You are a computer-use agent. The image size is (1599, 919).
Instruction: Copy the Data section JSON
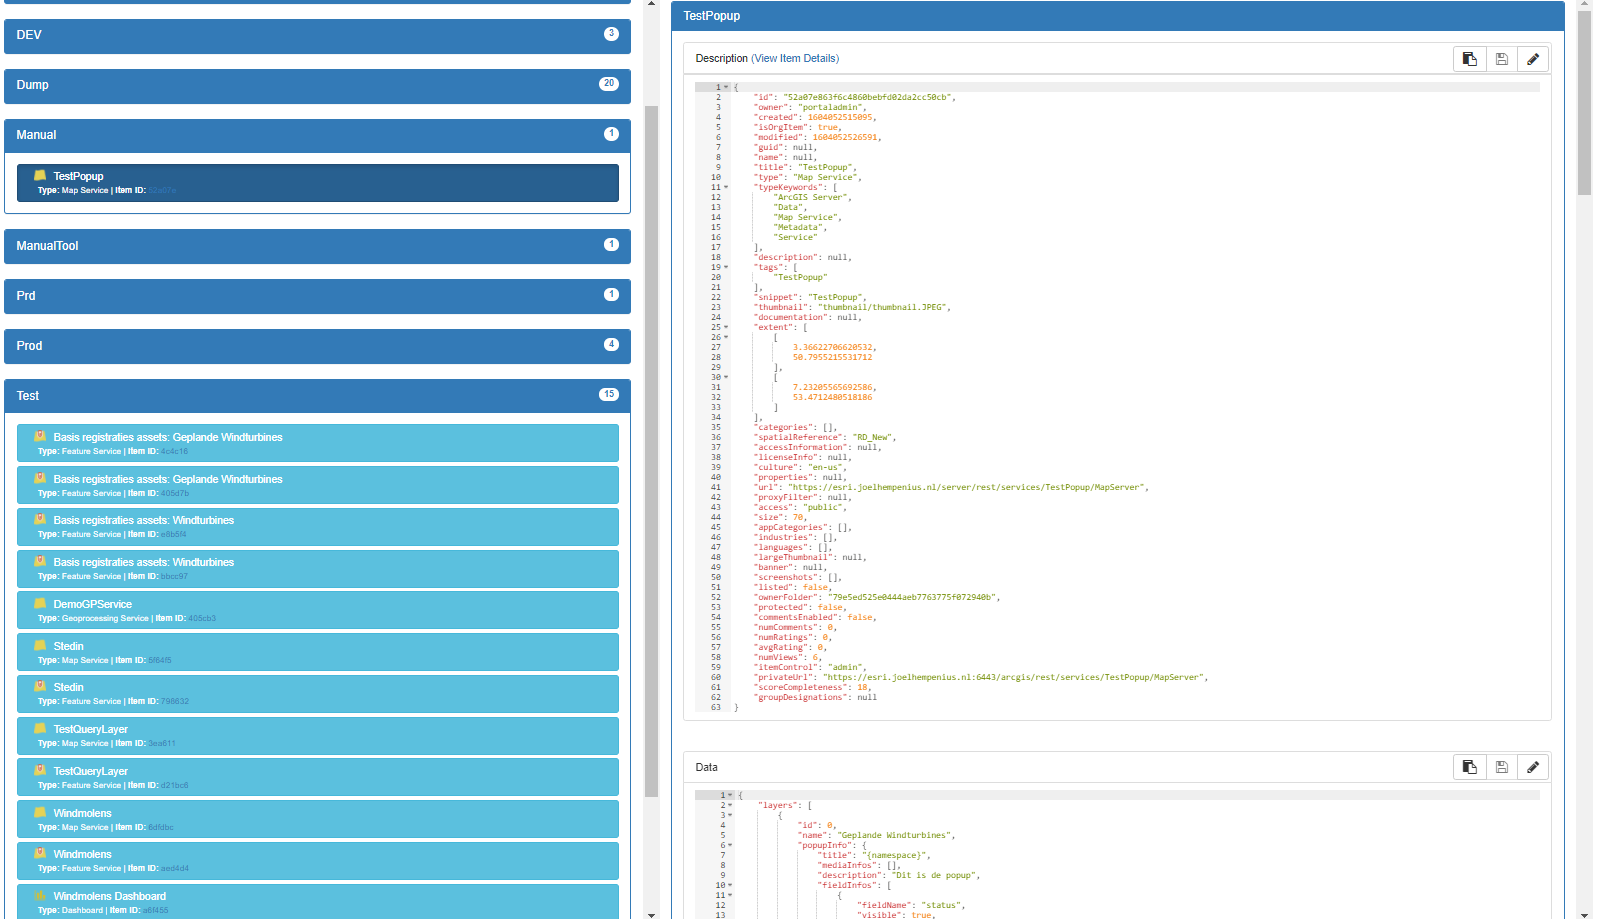(x=1470, y=767)
